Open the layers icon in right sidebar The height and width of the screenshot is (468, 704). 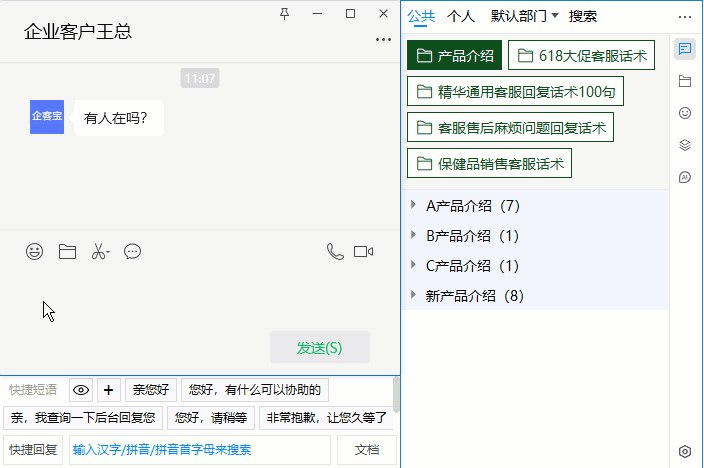coord(685,145)
